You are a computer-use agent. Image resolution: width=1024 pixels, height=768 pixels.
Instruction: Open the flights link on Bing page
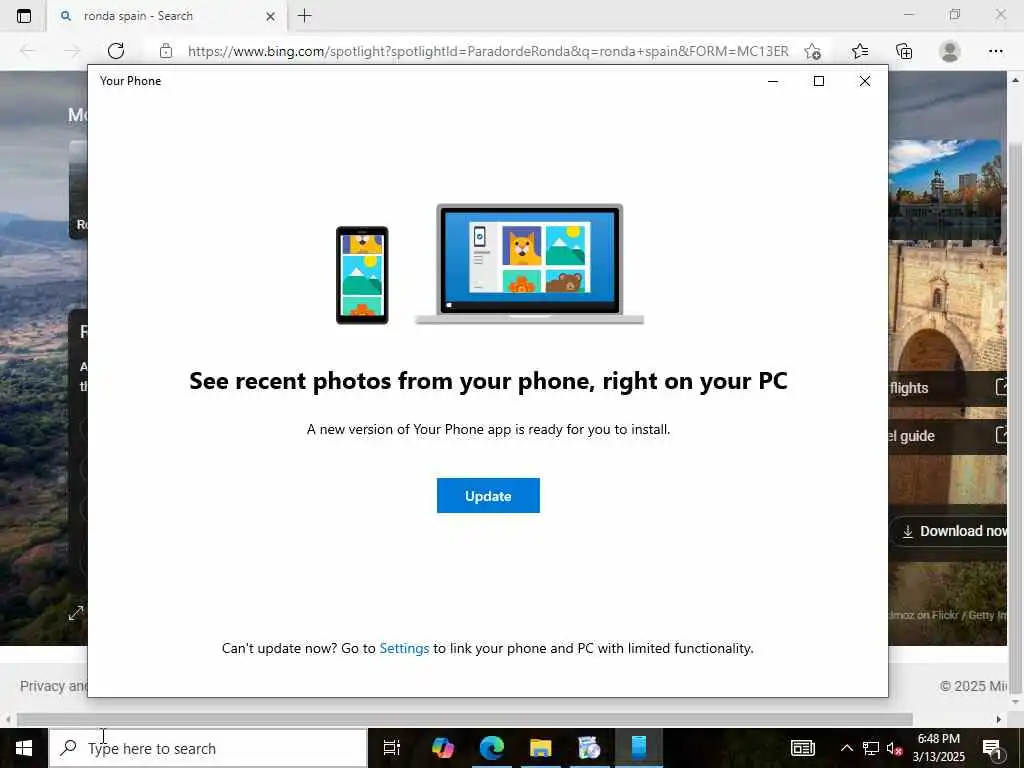pyautogui.click(x=948, y=388)
